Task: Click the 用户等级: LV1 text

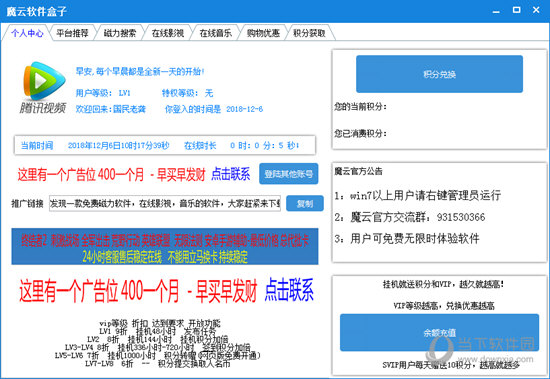Action: [x=103, y=93]
